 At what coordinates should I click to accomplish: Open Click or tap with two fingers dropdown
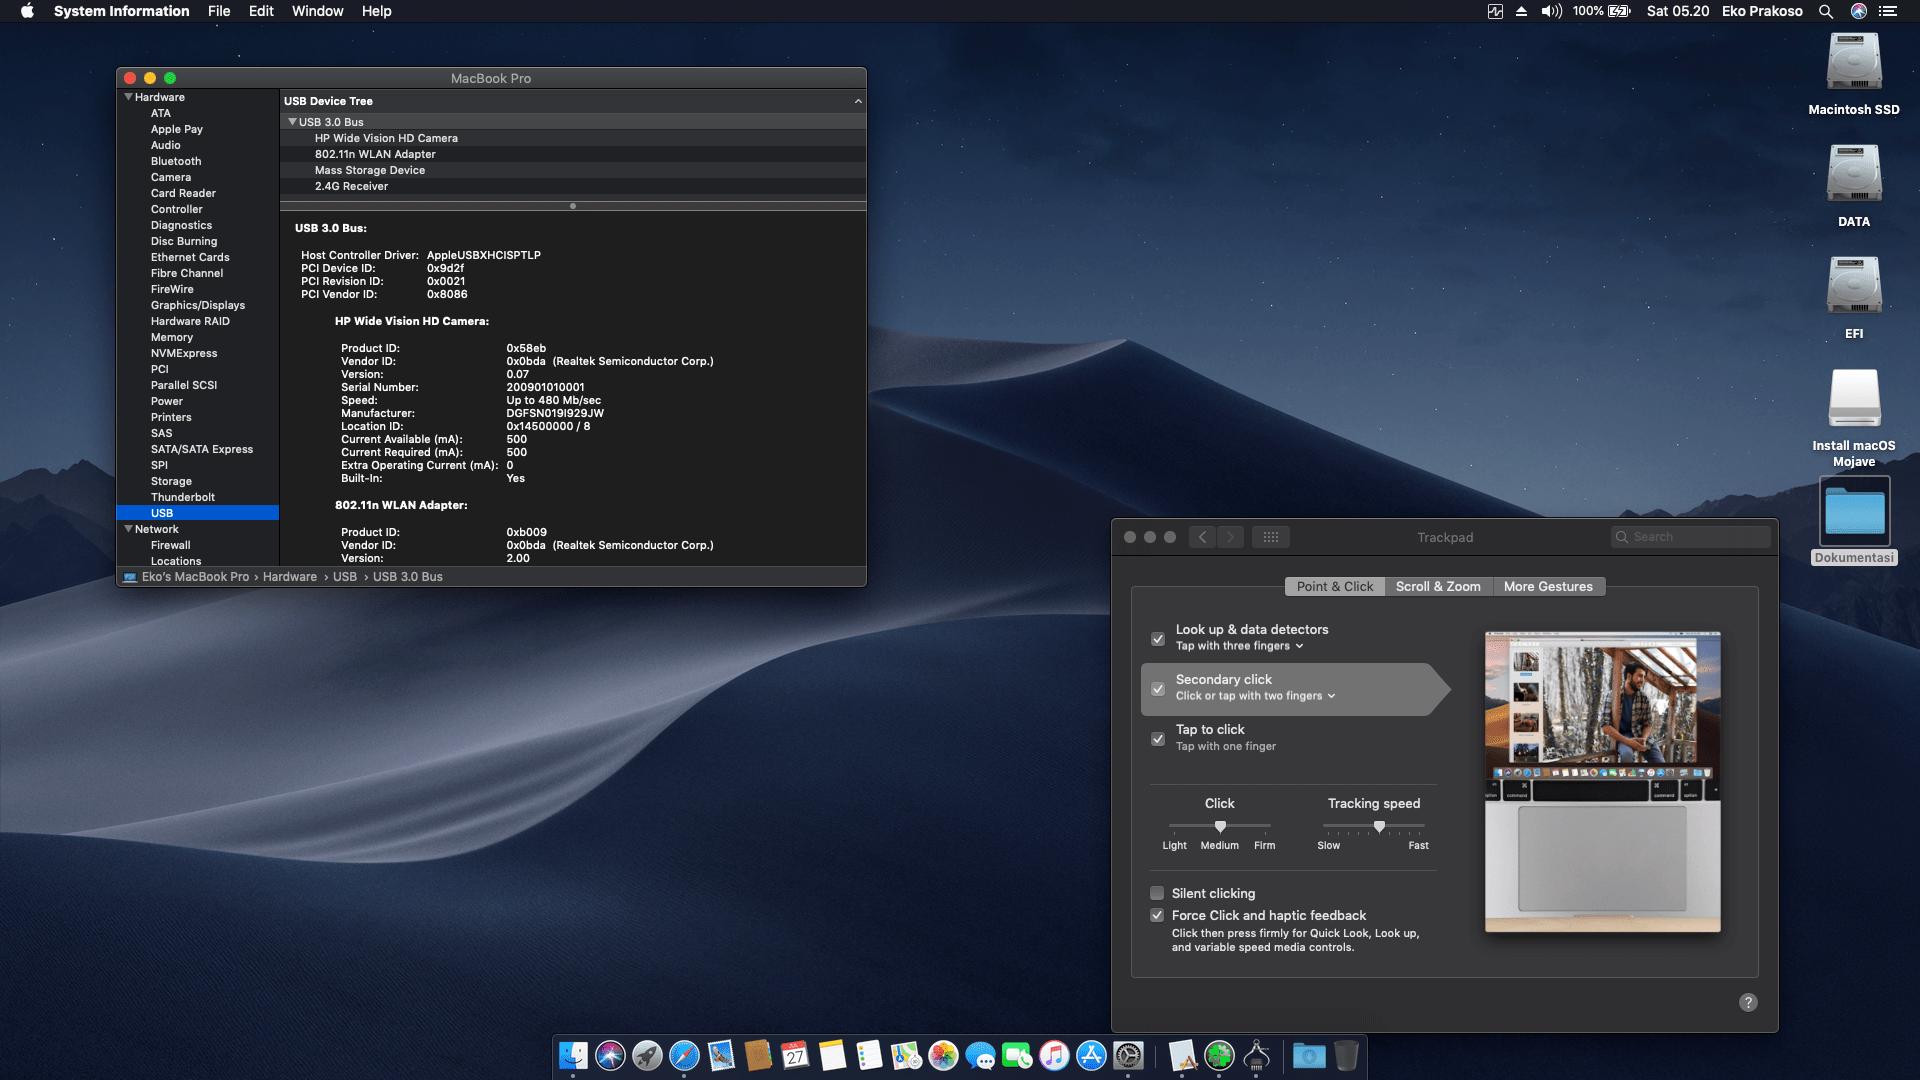pyautogui.click(x=1255, y=696)
